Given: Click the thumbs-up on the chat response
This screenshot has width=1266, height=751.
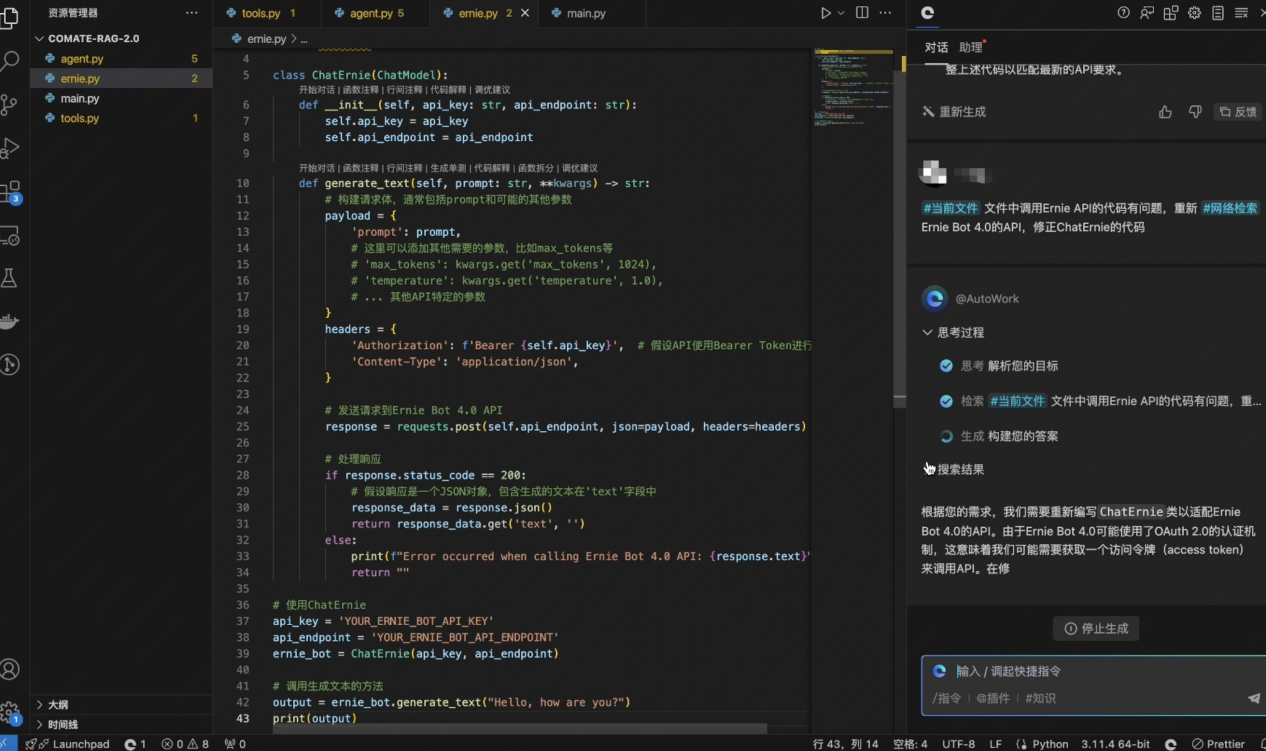Looking at the screenshot, I should coord(1165,112).
